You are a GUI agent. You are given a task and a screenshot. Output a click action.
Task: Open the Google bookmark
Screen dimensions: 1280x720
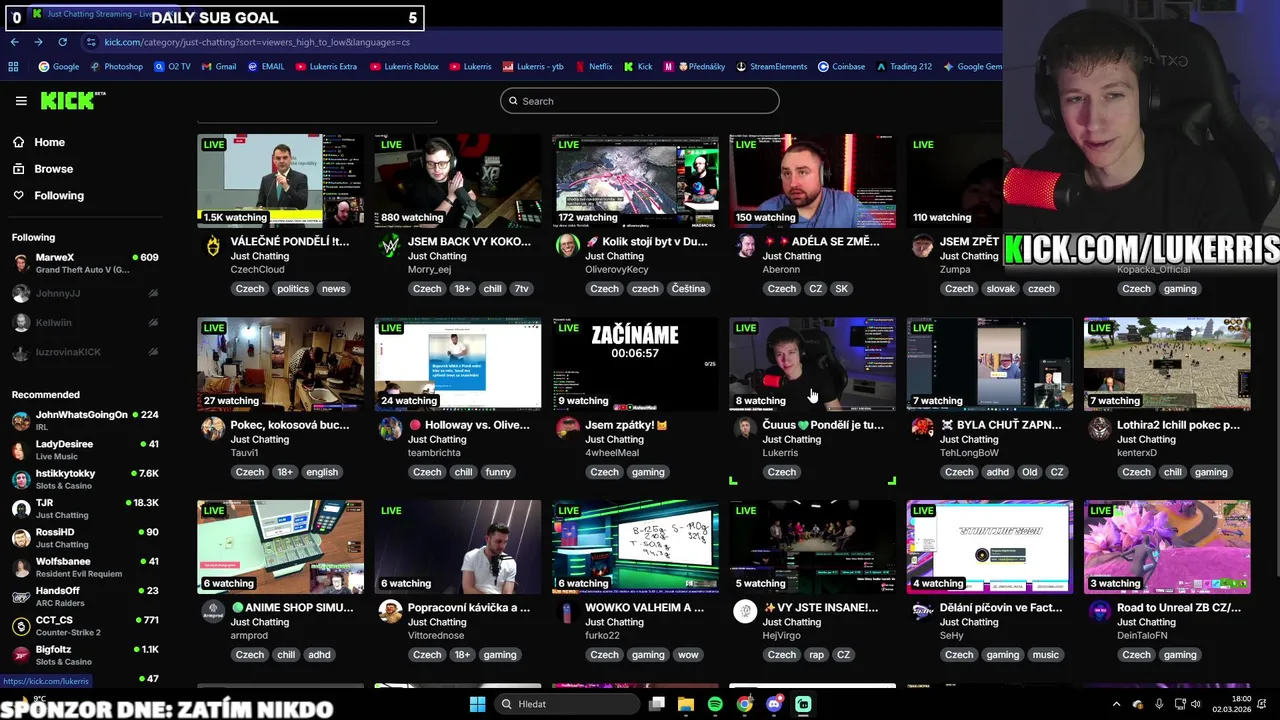[59, 67]
